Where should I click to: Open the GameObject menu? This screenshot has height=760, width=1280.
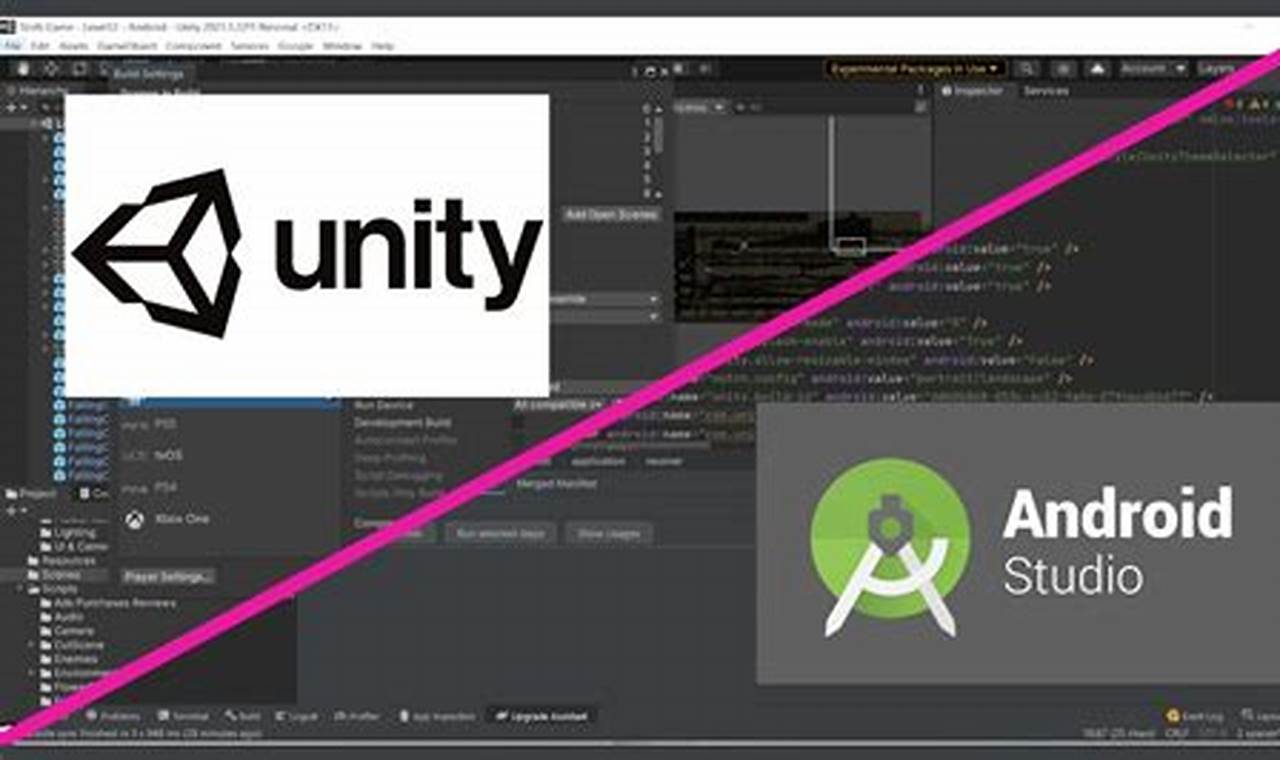pos(127,46)
